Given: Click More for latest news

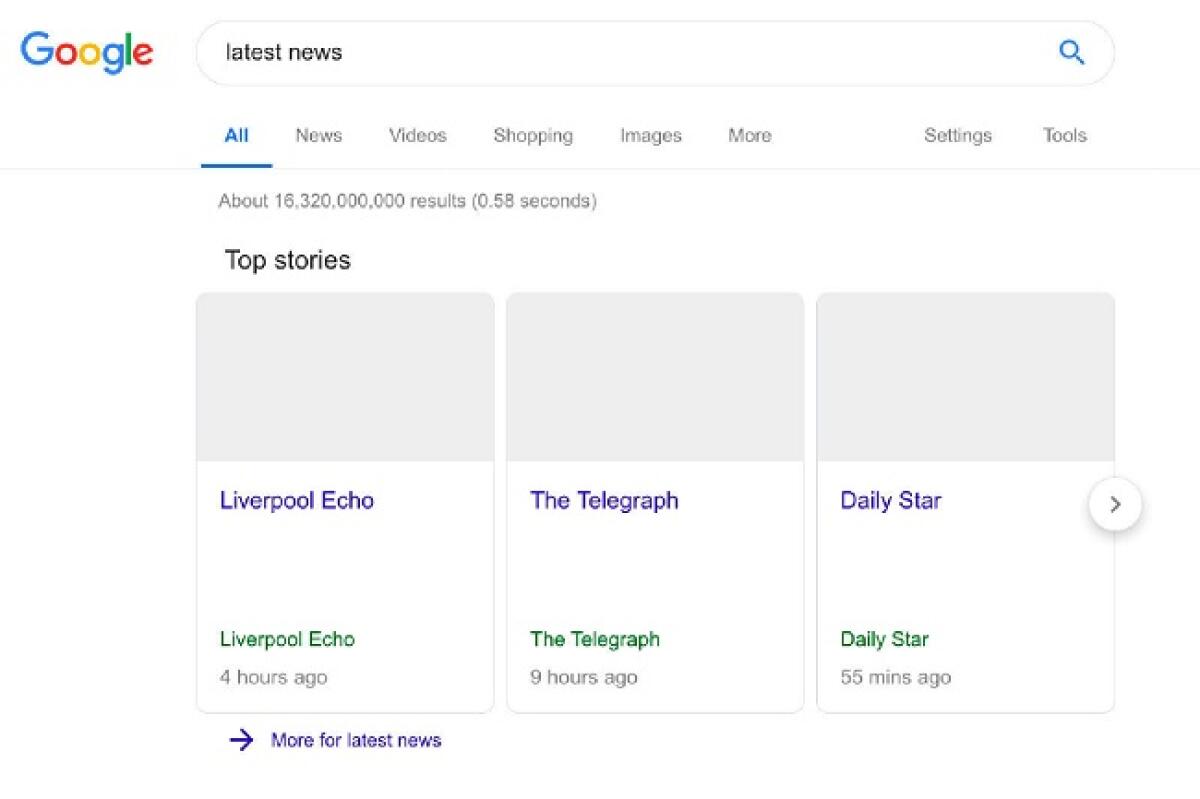Looking at the screenshot, I should 355,739.
